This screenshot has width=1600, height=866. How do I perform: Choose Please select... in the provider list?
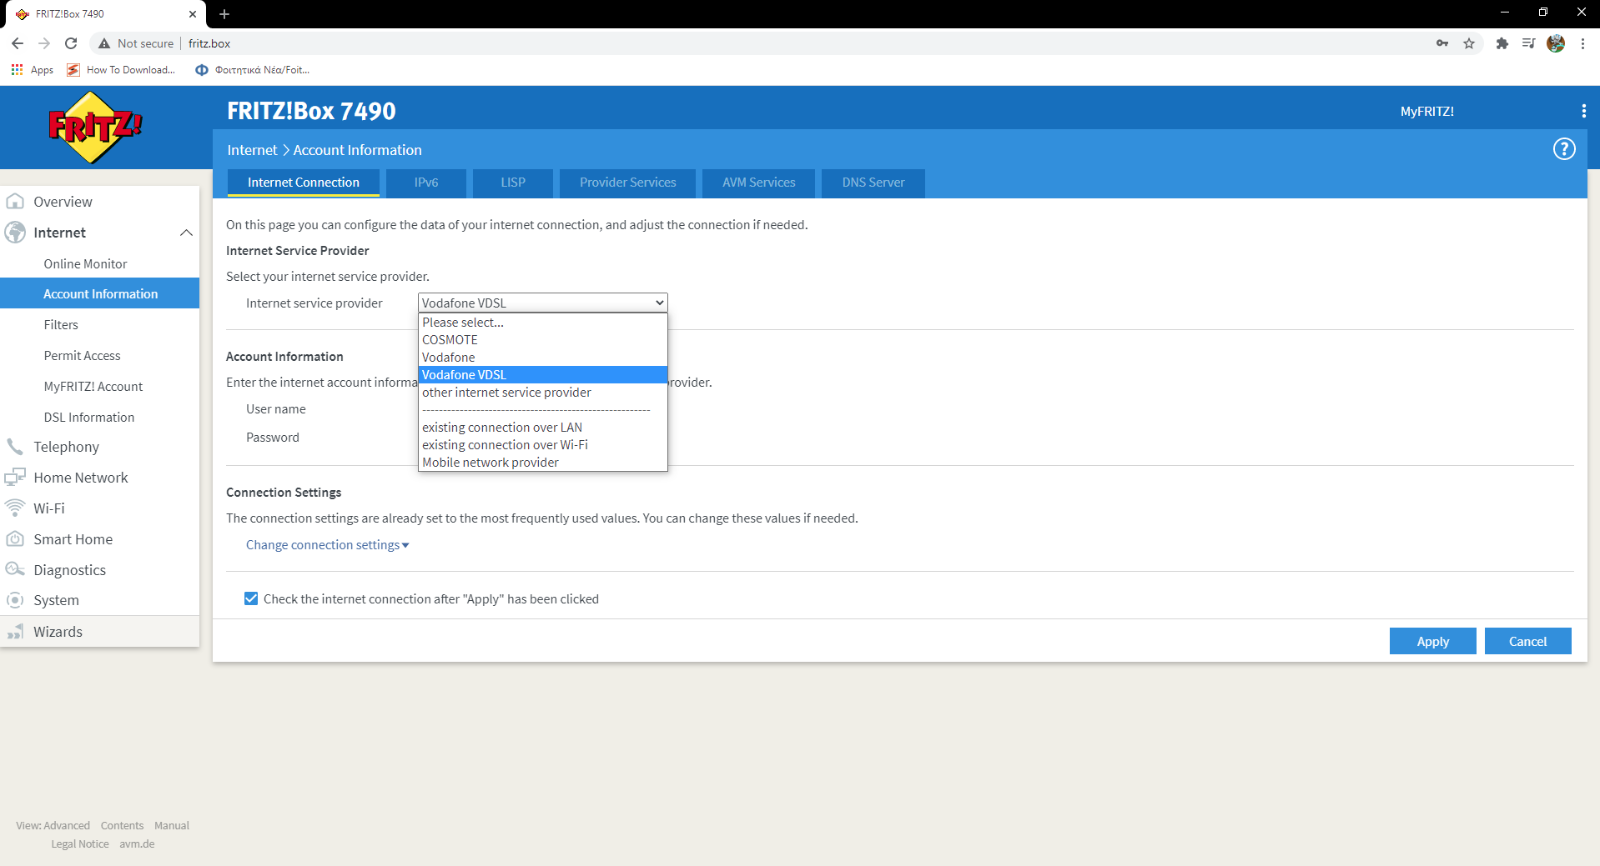tap(543, 323)
